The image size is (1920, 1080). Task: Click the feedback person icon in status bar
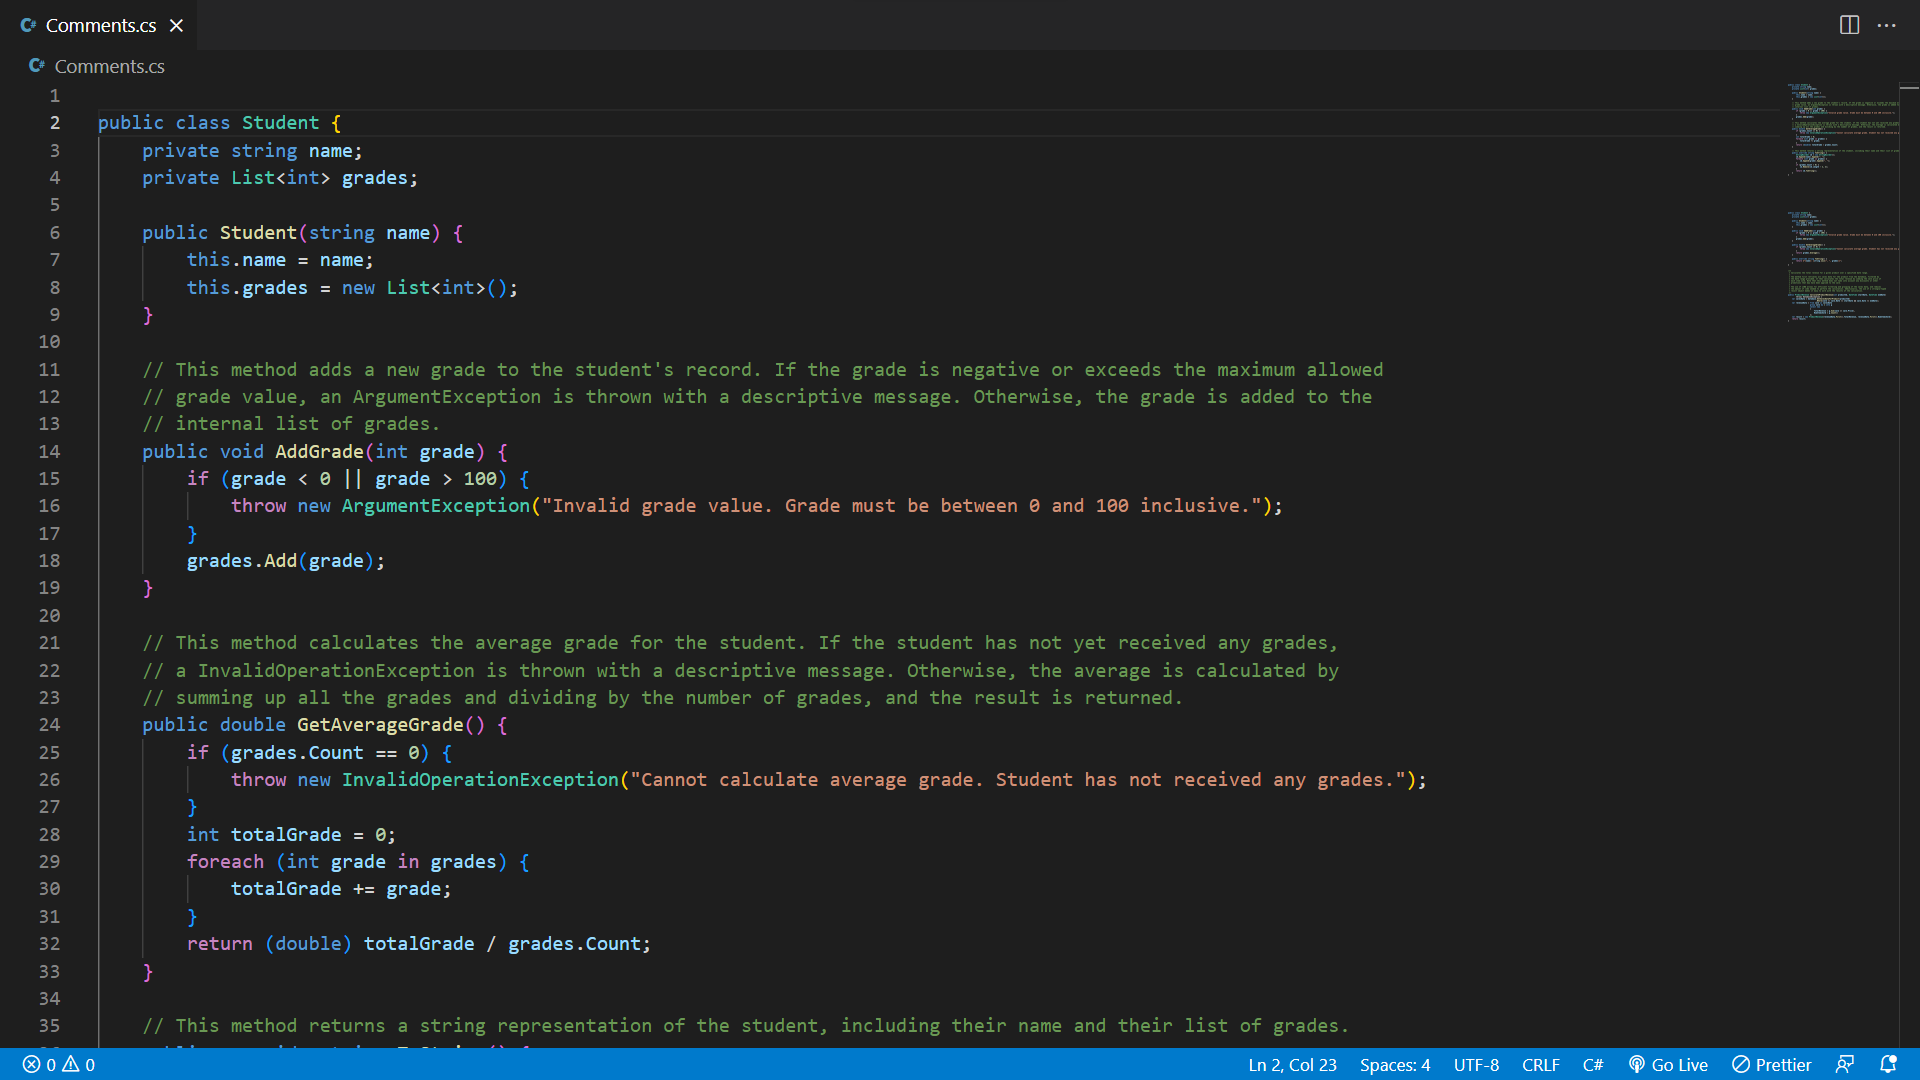tap(1845, 1064)
